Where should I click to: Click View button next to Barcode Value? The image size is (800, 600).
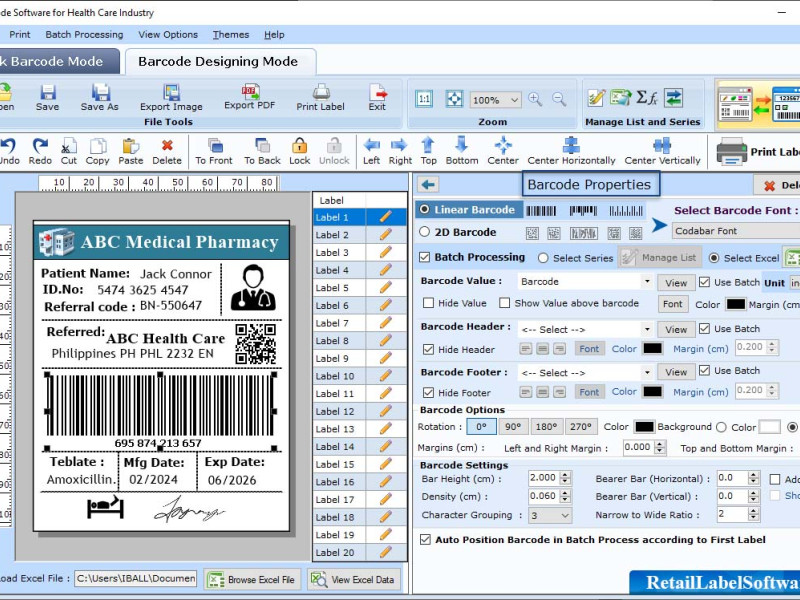click(676, 283)
